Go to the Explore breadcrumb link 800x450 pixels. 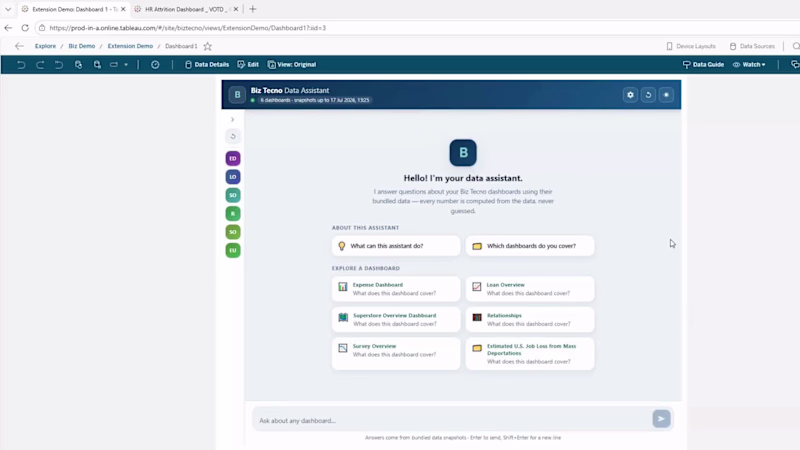[x=45, y=46]
